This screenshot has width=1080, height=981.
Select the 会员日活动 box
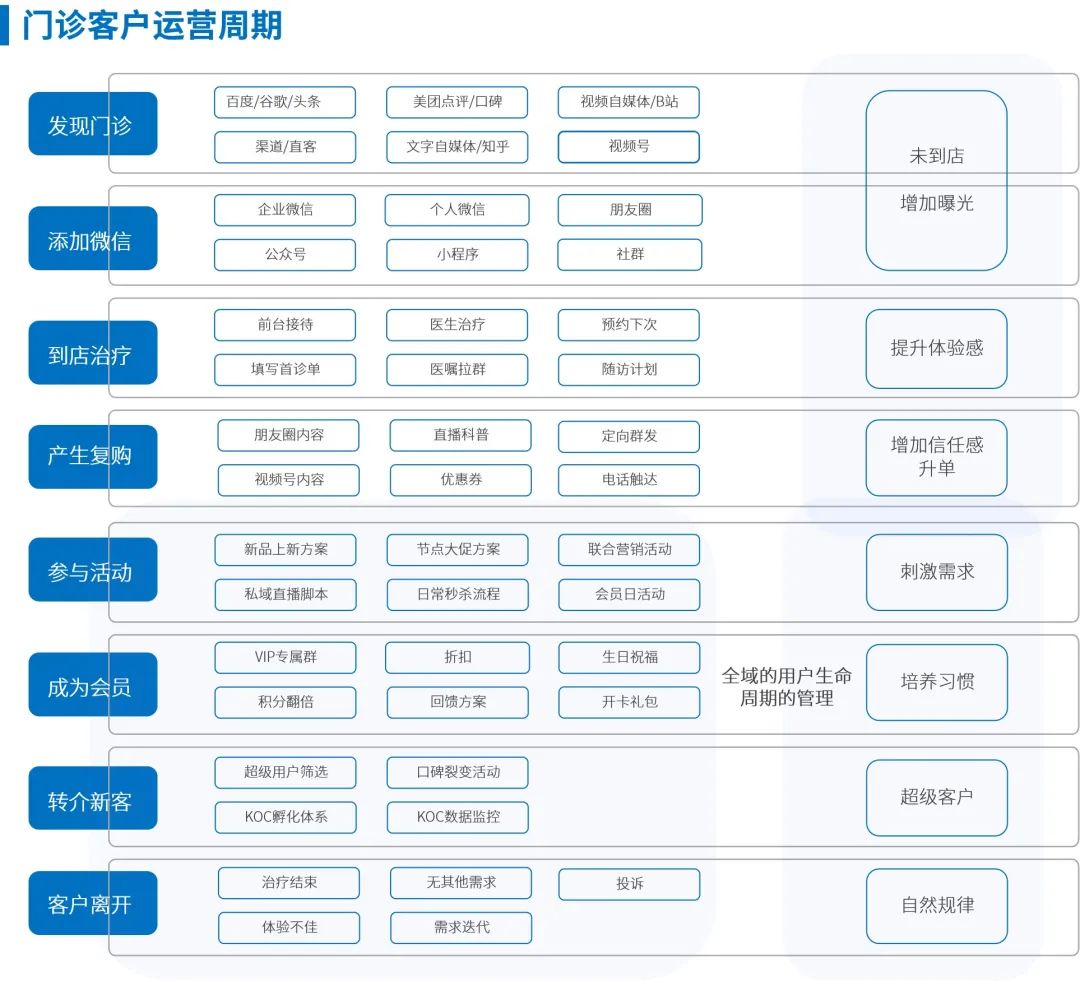(630, 595)
